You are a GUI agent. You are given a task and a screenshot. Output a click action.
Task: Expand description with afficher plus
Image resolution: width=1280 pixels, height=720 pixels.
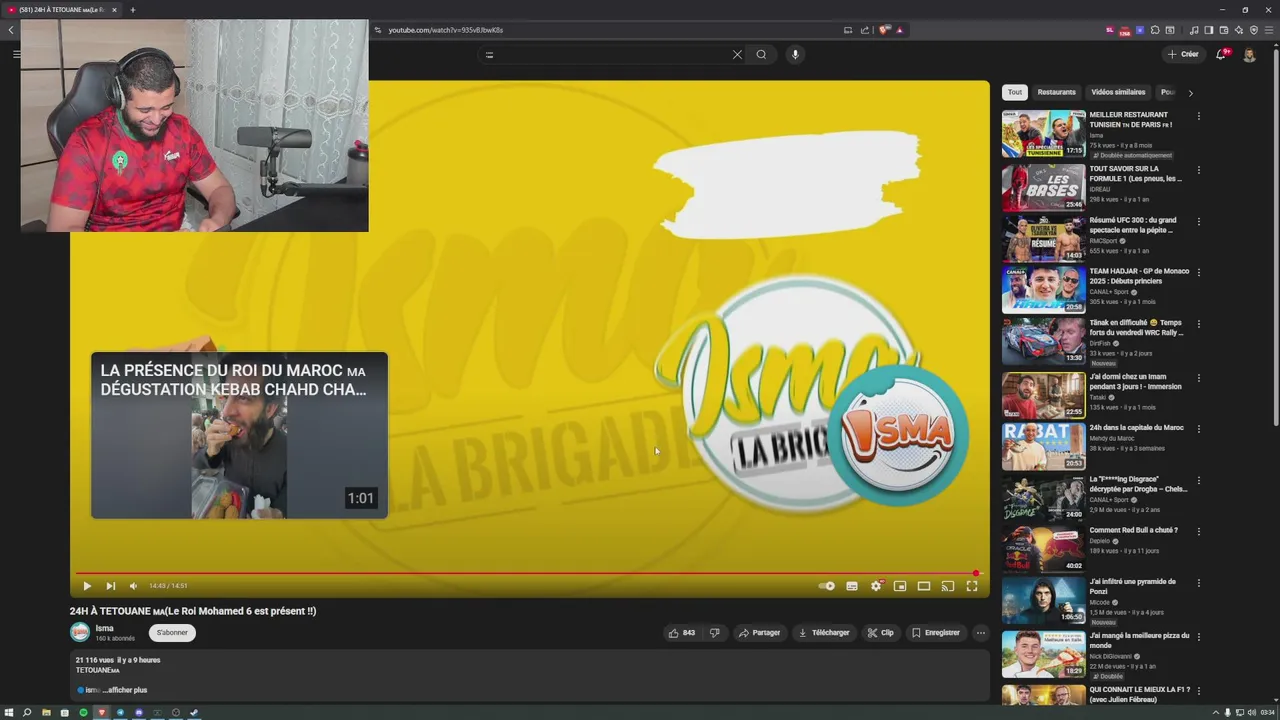(127, 690)
